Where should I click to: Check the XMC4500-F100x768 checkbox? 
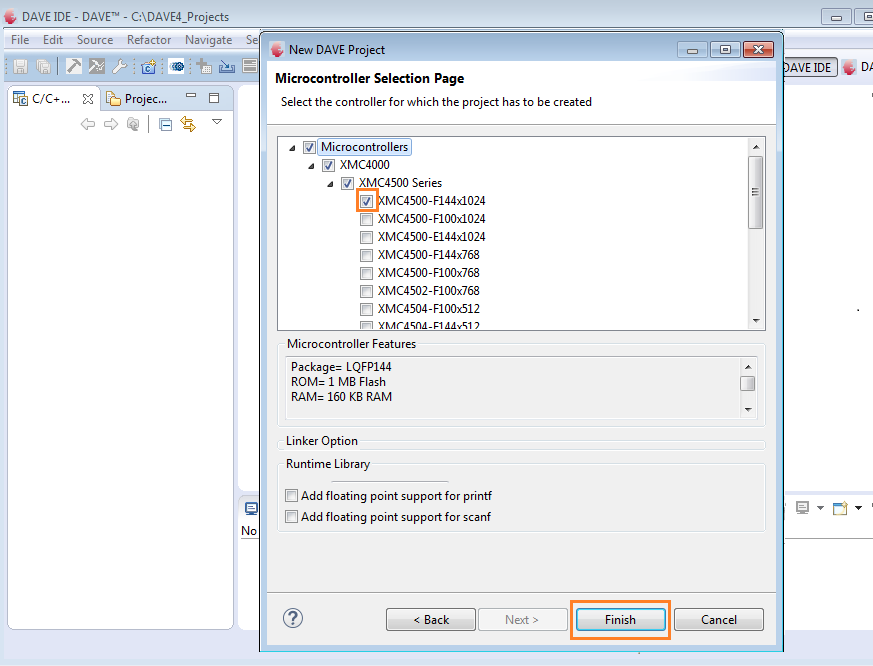pos(366,273)
